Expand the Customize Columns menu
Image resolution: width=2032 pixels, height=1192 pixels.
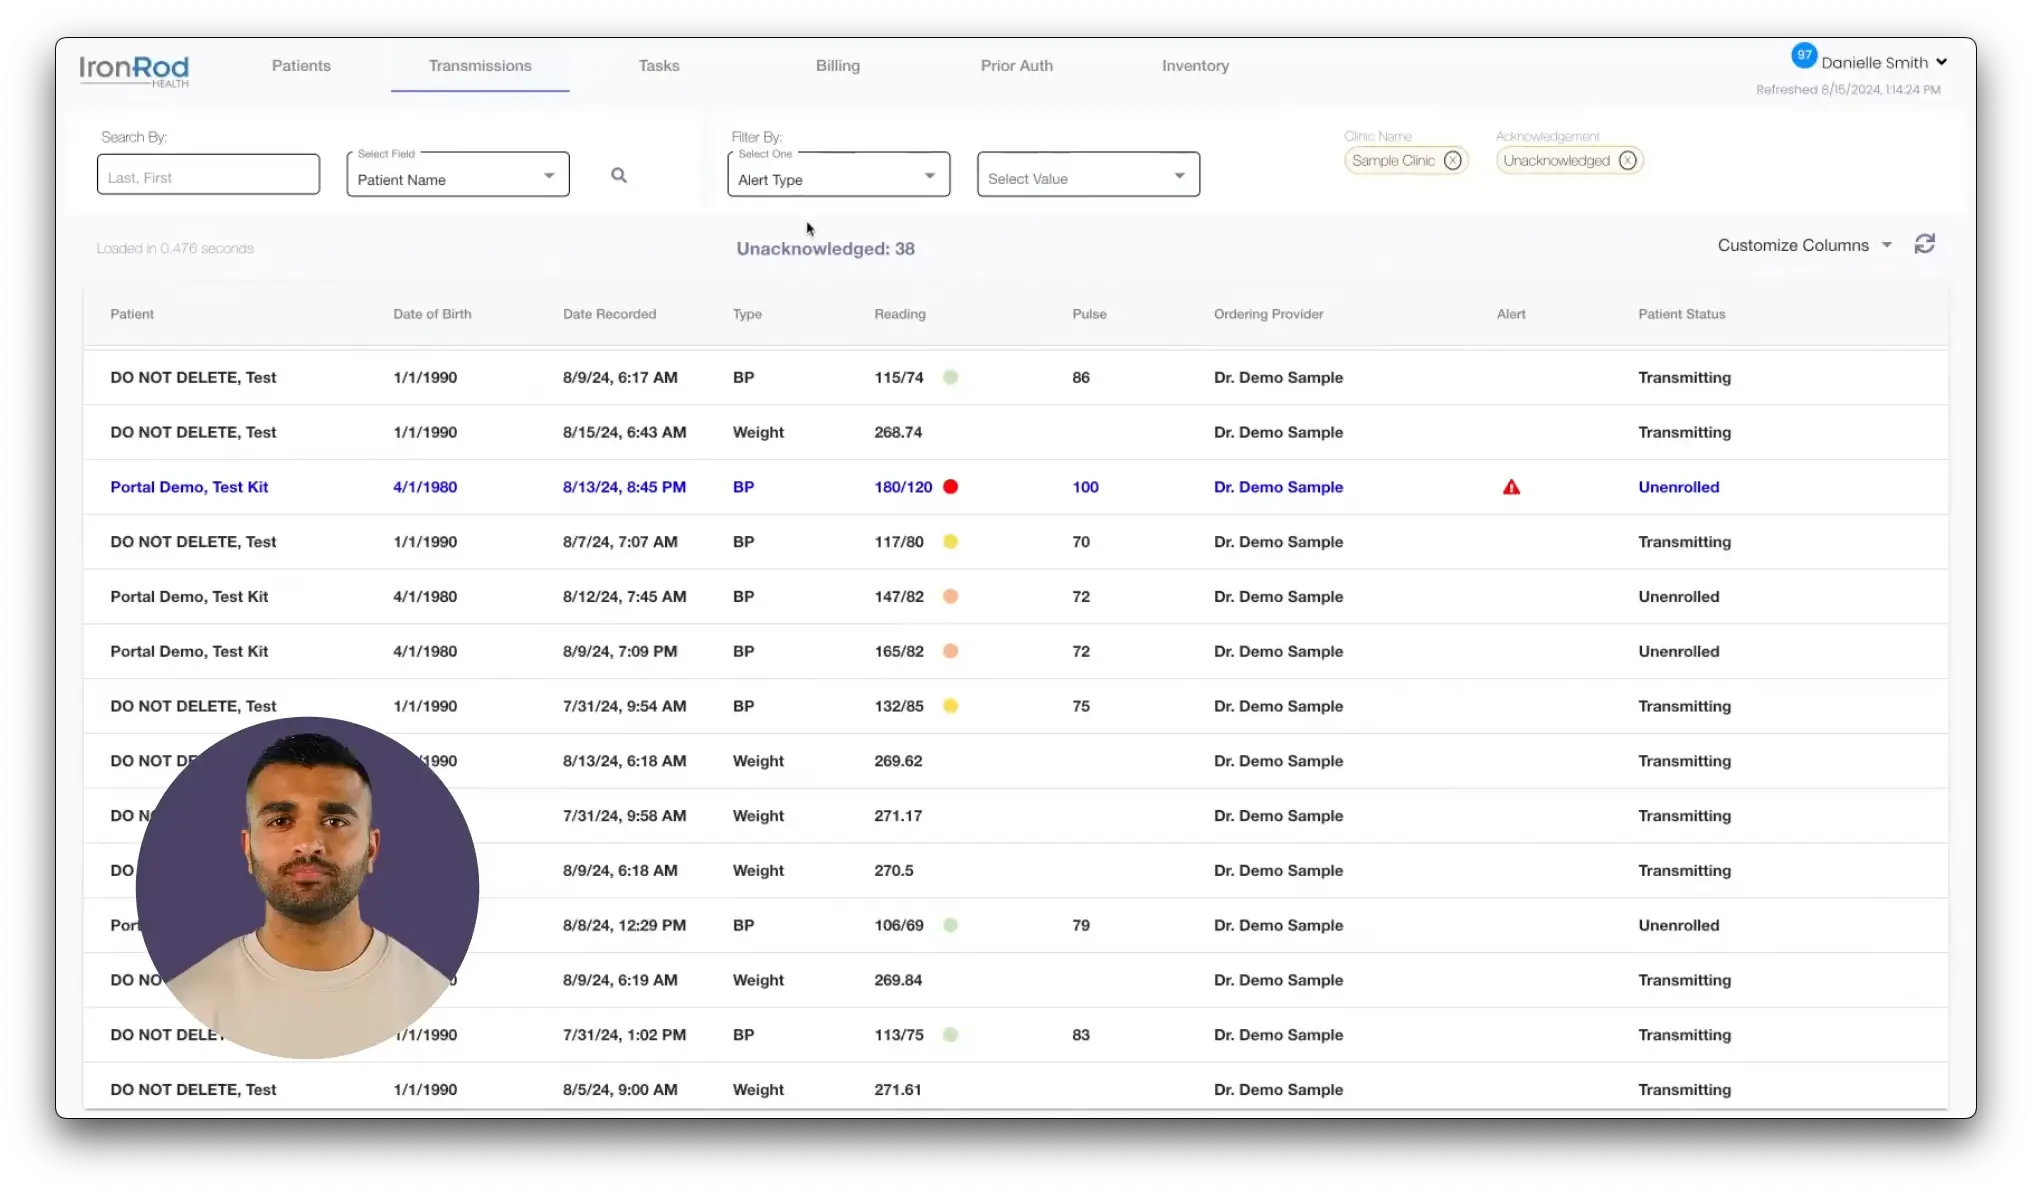[1804, 245]
